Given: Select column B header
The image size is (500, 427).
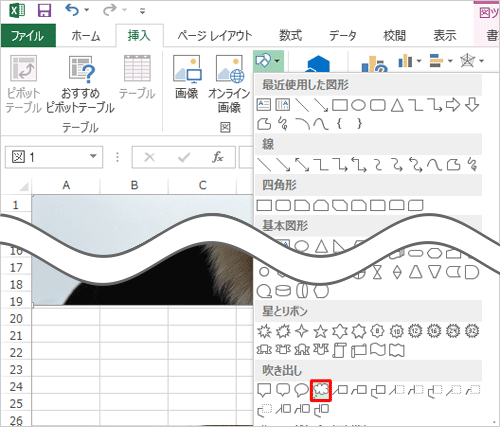Looking at the screenshot, I should [134, 185].
